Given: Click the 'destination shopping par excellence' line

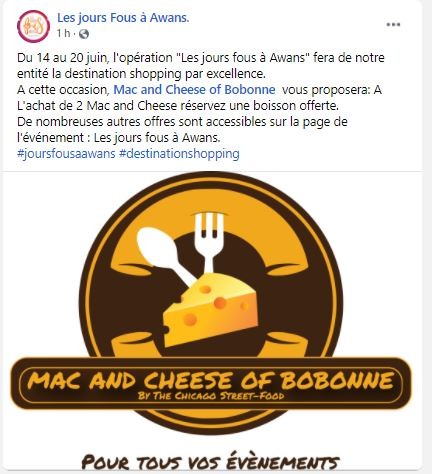Looking at the screenshot, I should pyautogui.click(x=141, y=74).
